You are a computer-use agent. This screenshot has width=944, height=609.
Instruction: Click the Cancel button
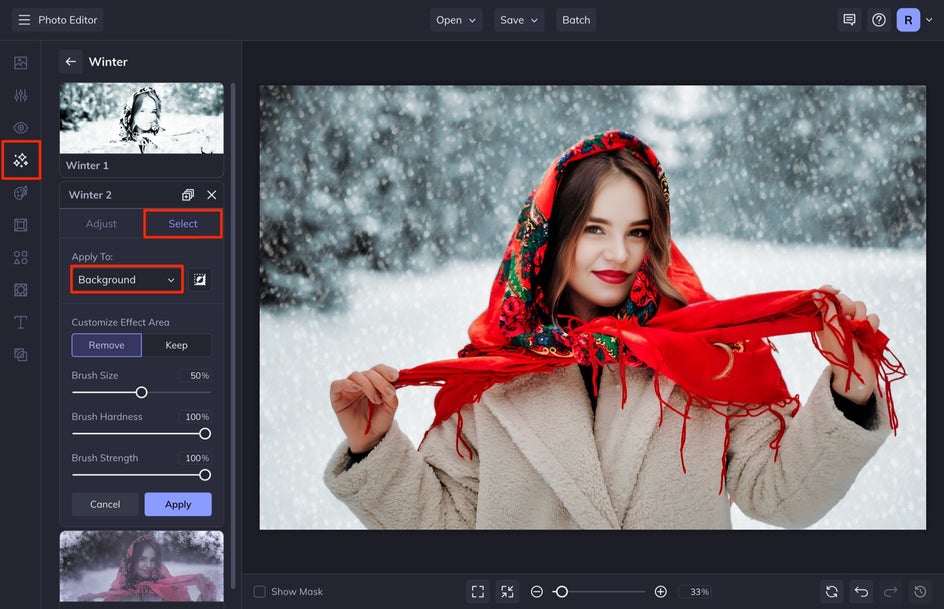coord(105,504)
